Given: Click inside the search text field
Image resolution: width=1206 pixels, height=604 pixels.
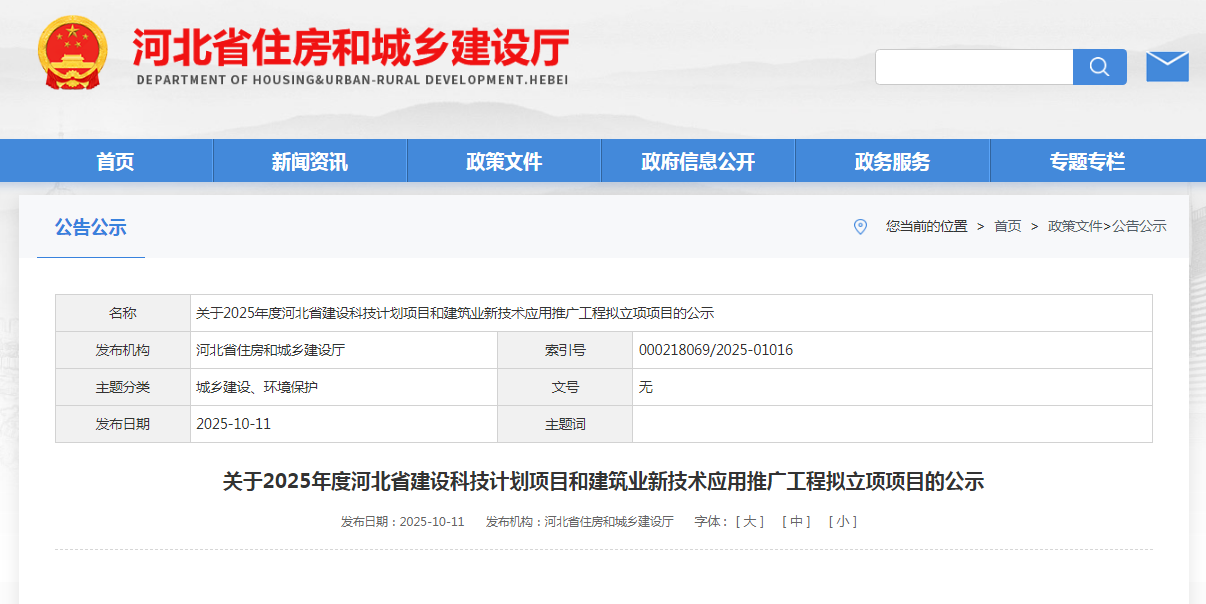Looking at the screenshot, I should pos(974,67).
